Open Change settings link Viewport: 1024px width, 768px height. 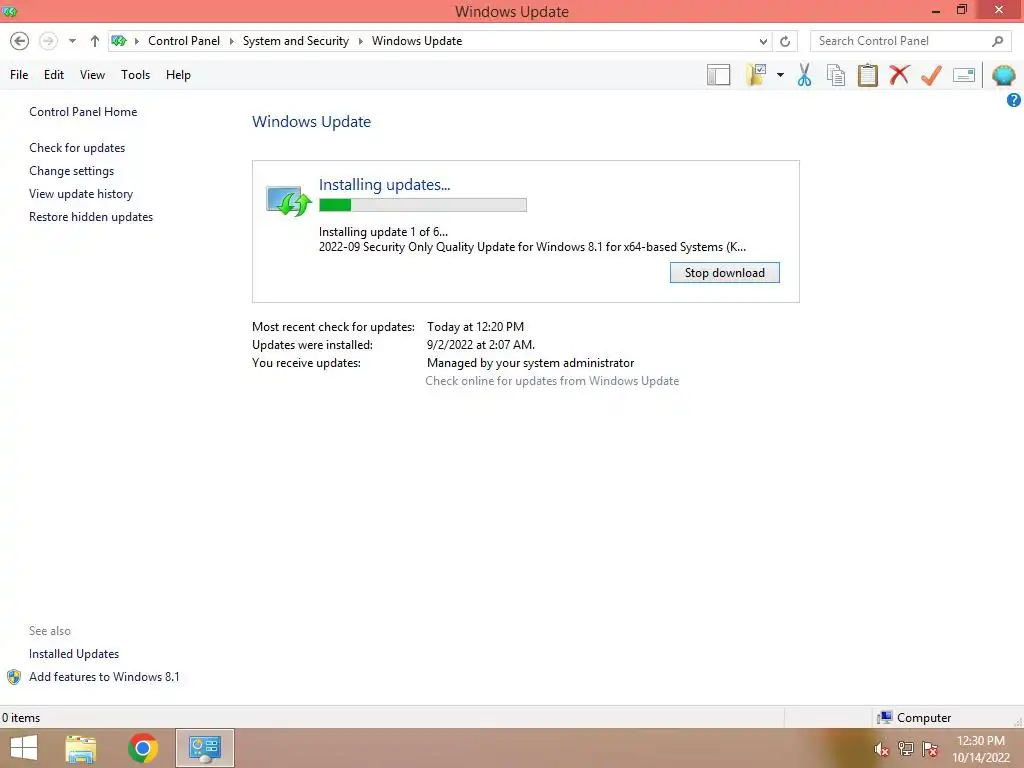coord(71,171)
